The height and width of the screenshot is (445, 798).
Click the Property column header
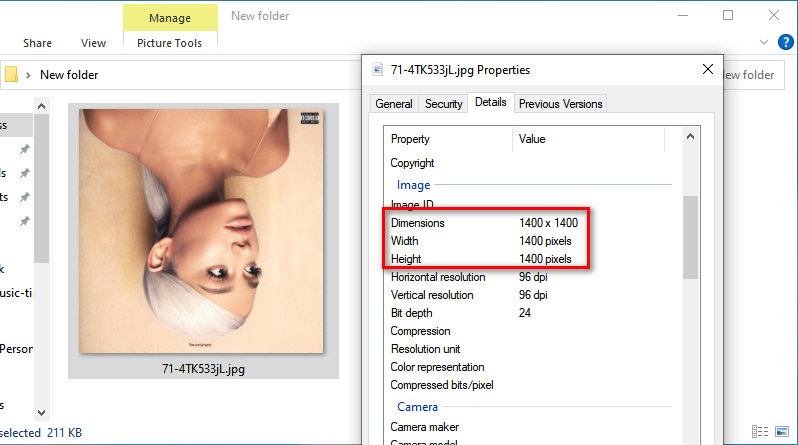pyautogui.click(x=410, y=139)
